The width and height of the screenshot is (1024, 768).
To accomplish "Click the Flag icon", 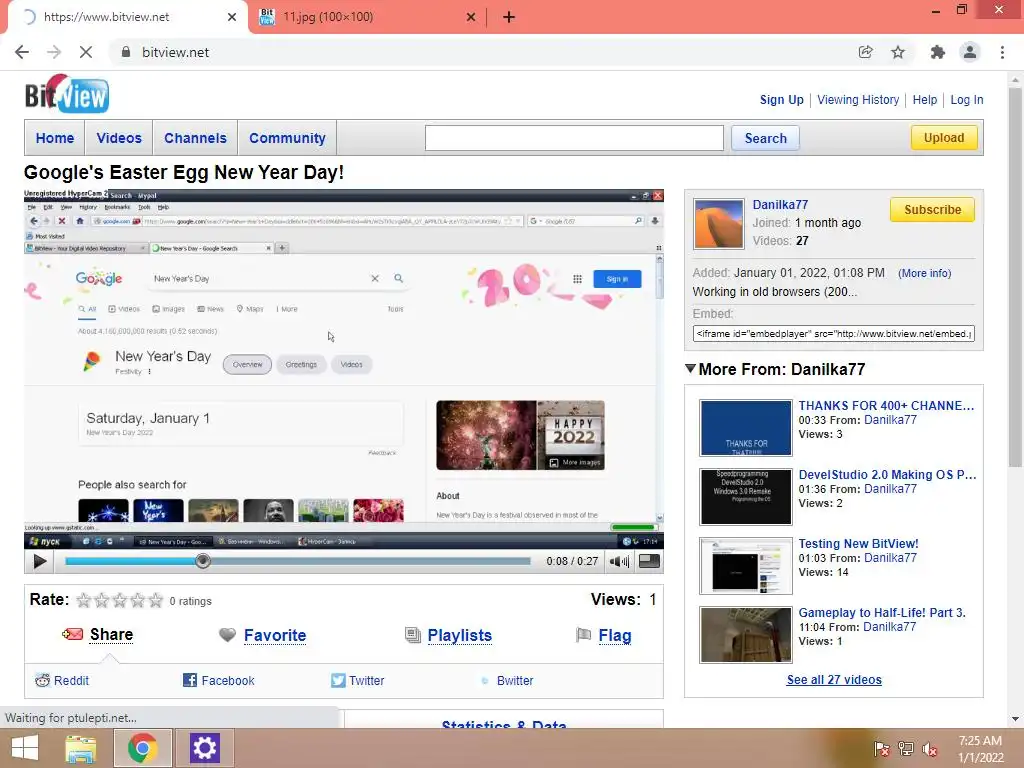I will tap(583, 635).
